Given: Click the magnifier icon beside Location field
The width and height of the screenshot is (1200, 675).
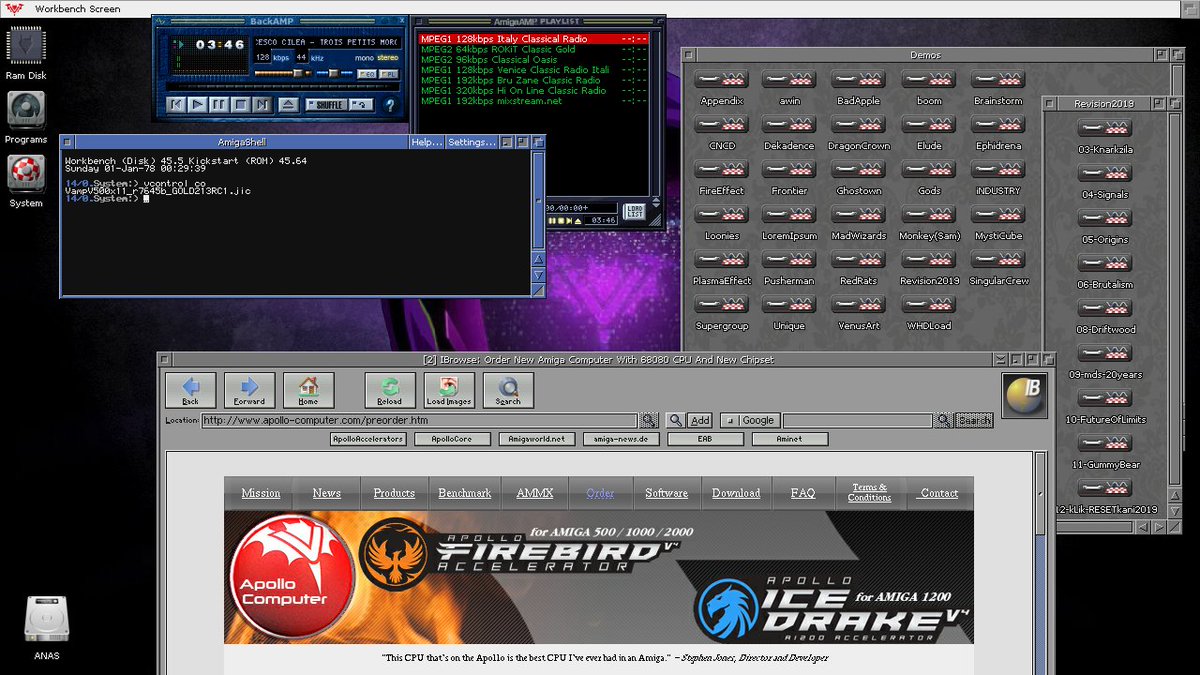Looking at the screenshot, I should 650,420.
